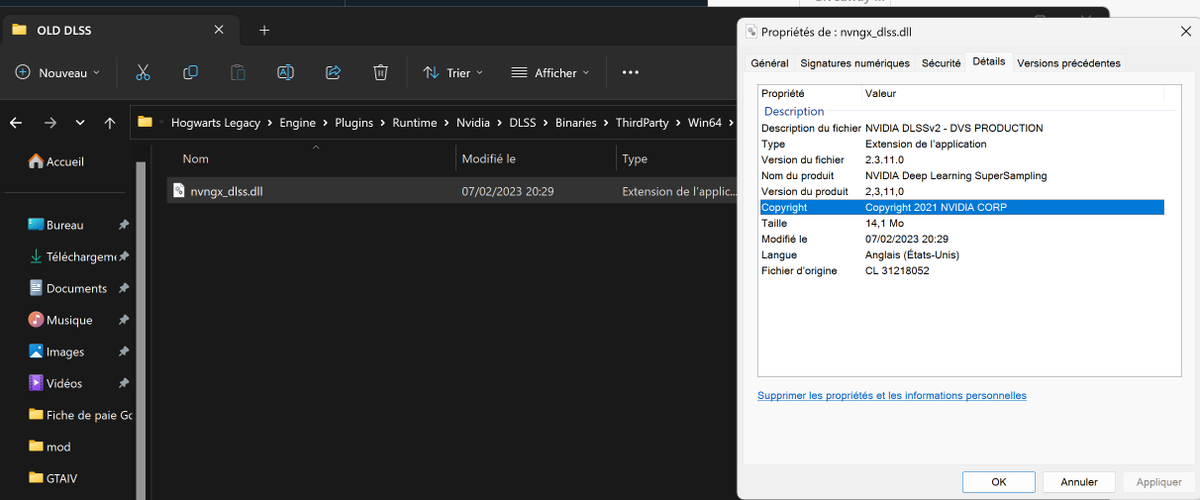Expand chevron after ThirdParty in path
Viewport: 1200px width, 500px height.
point(679,123)
